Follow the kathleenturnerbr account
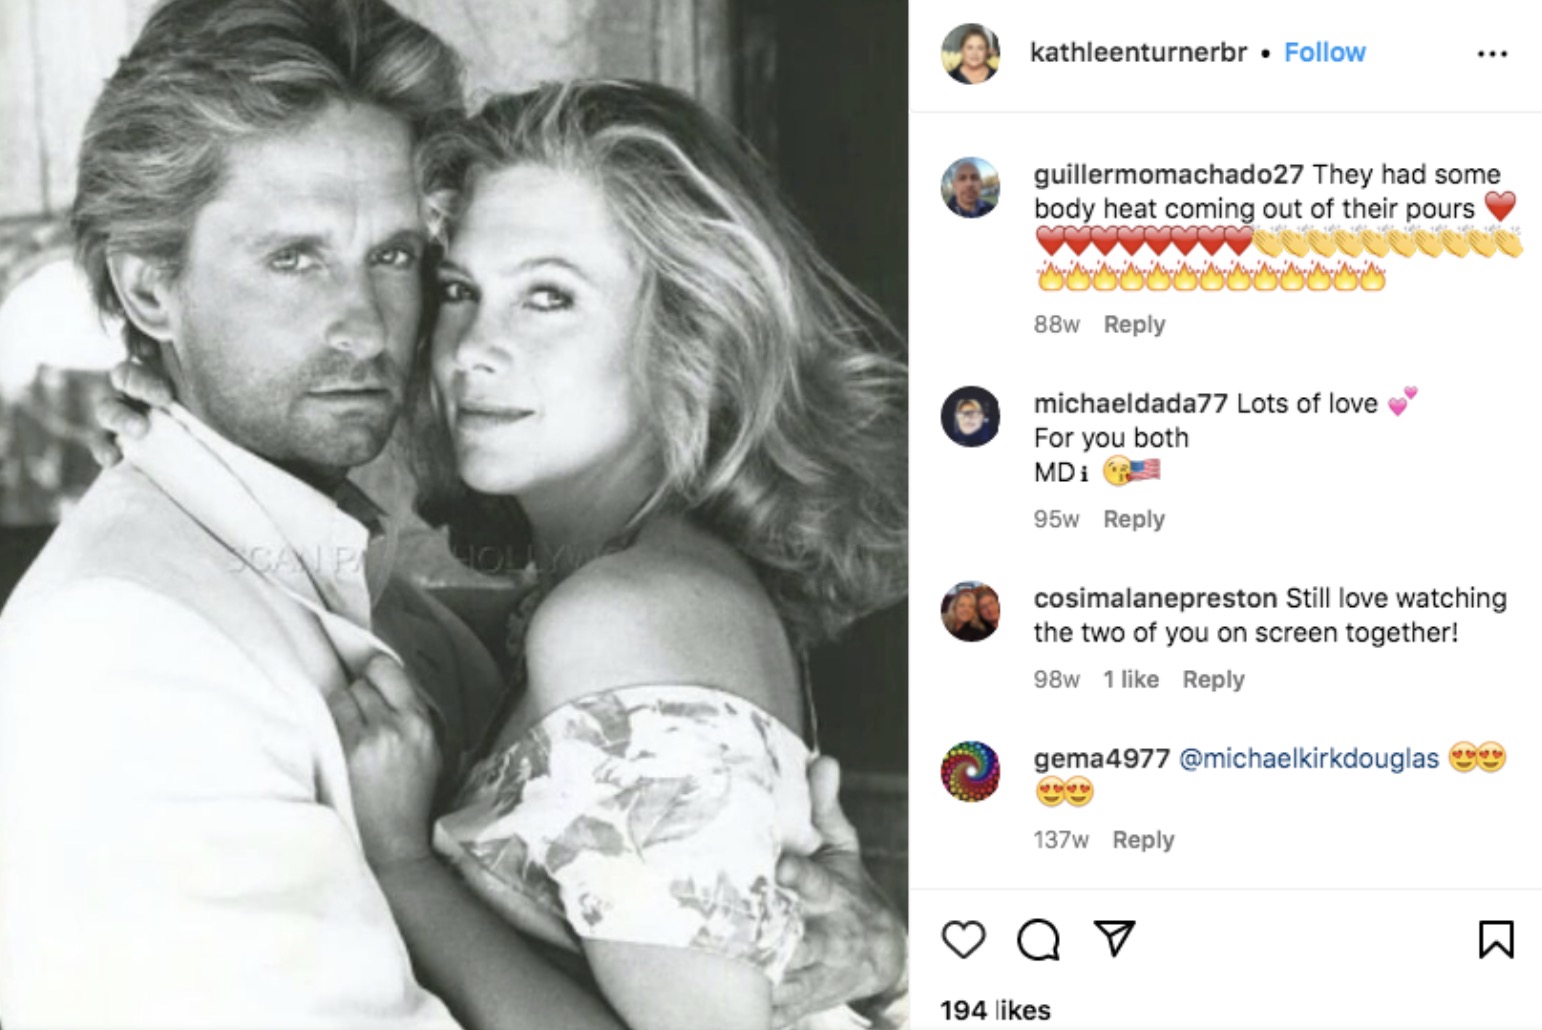The width and height of the screenshot is (1542, 1030). [1324, 53]
